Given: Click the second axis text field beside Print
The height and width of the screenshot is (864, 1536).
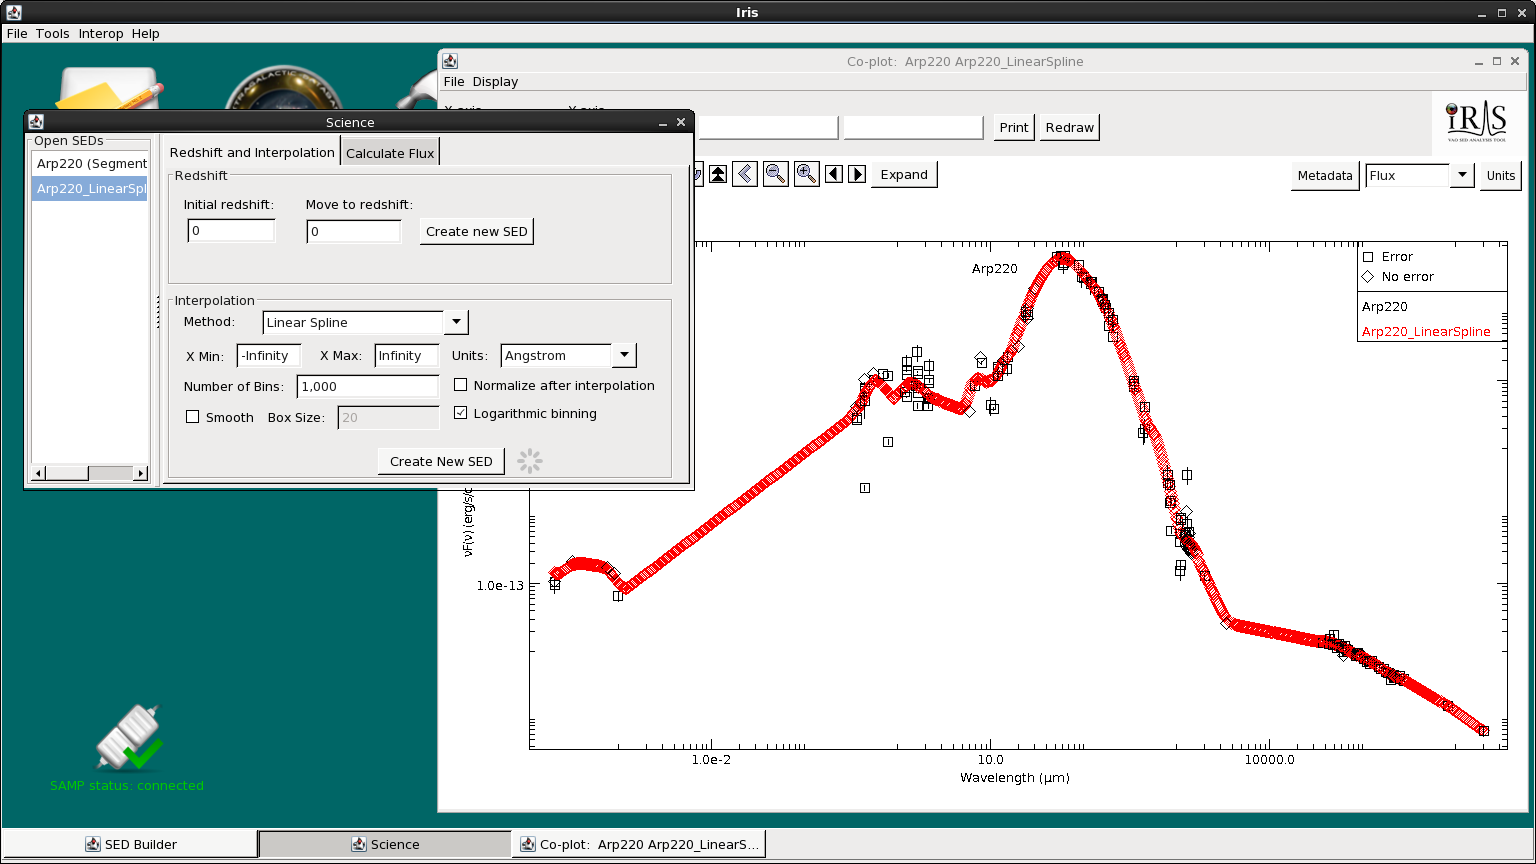Looking at the screenshot, I should (914, 127).
